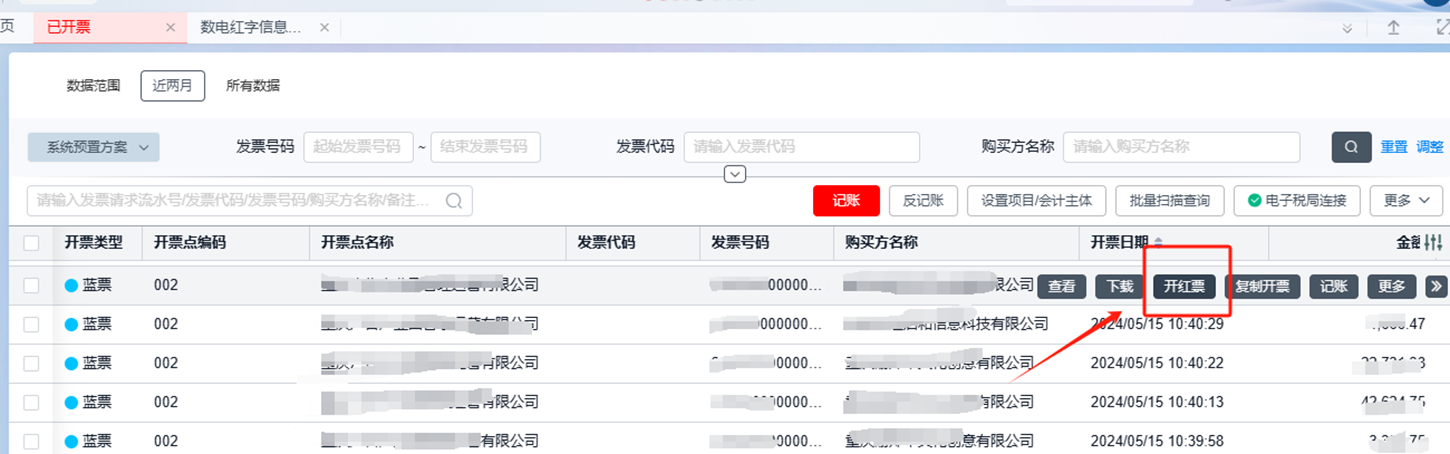Screen dimensions: 1450x454
Task: Click the 开红票 button in the first row
Action: [1184, 286]
